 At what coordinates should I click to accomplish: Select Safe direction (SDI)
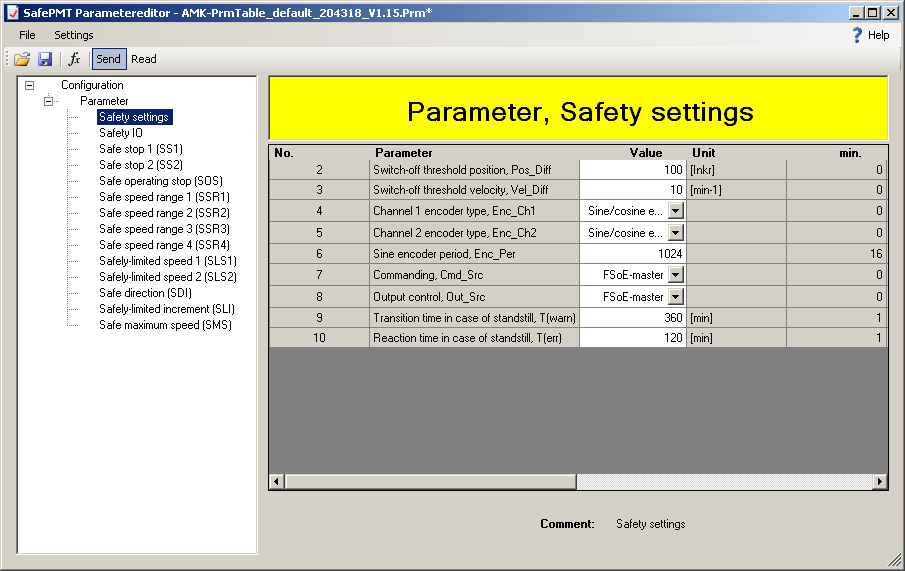[x=145, y=293]
